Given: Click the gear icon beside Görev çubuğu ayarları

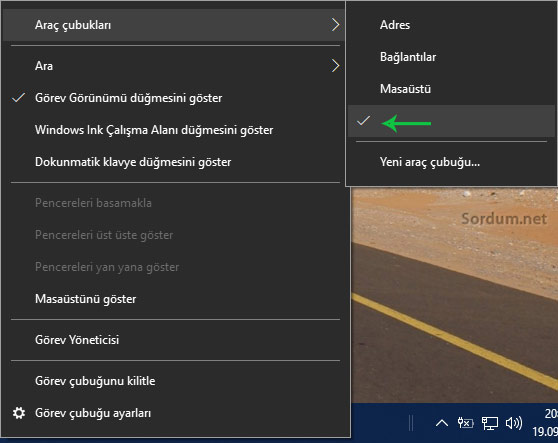Looking at the screenshot, I should point(19,413).
